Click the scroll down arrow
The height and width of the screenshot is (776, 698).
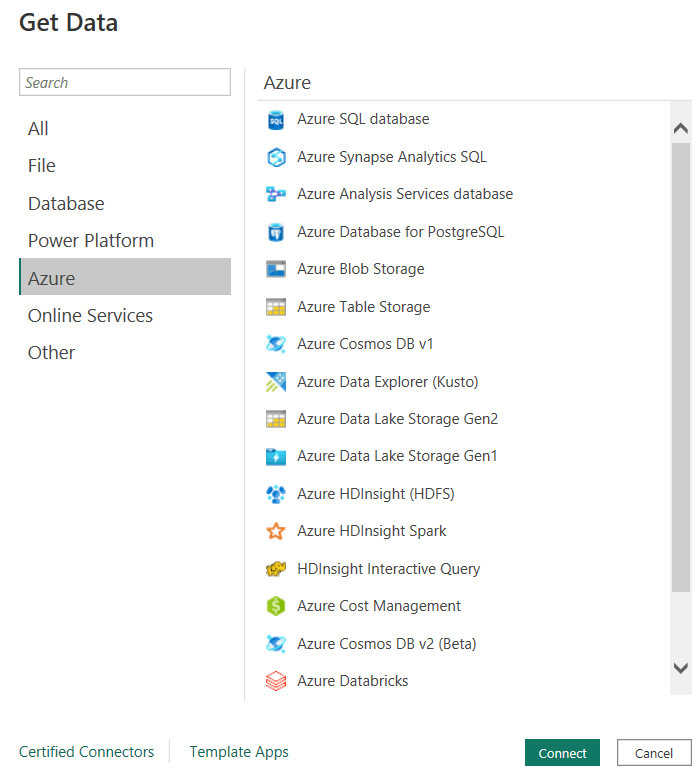point(681,668)
